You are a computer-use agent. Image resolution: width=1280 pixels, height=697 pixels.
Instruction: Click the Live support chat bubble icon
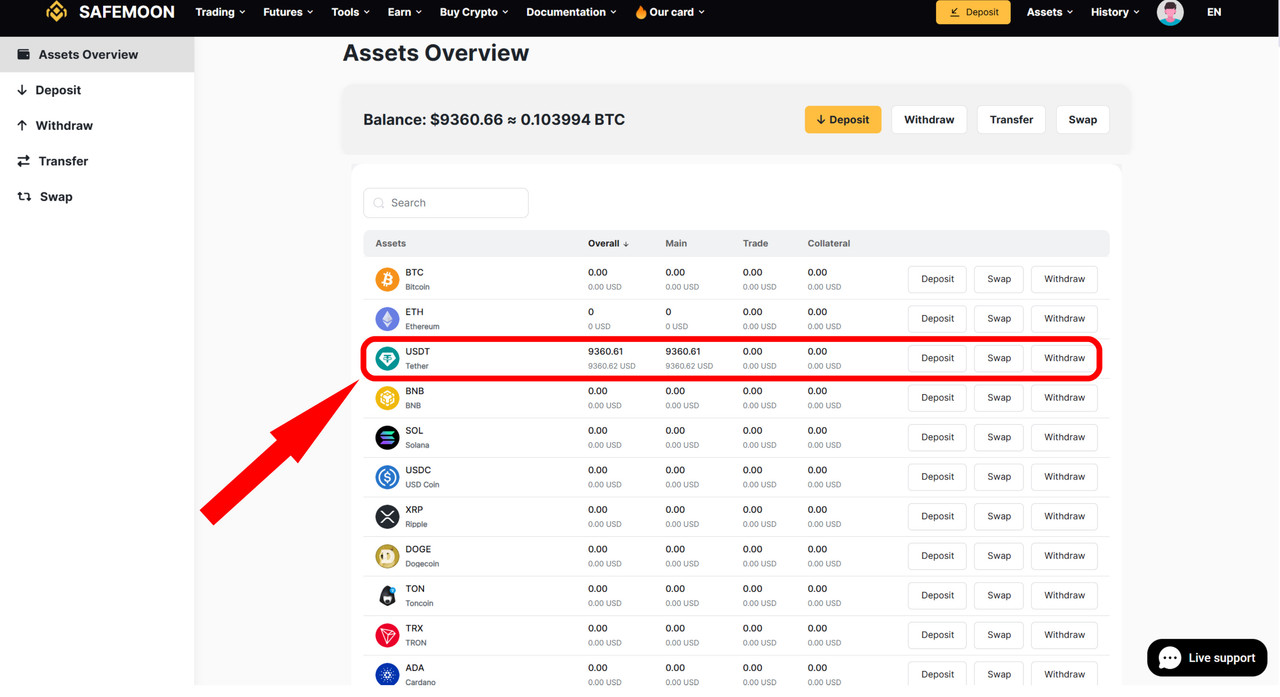pyautogui.click(x=1170, y=658)
